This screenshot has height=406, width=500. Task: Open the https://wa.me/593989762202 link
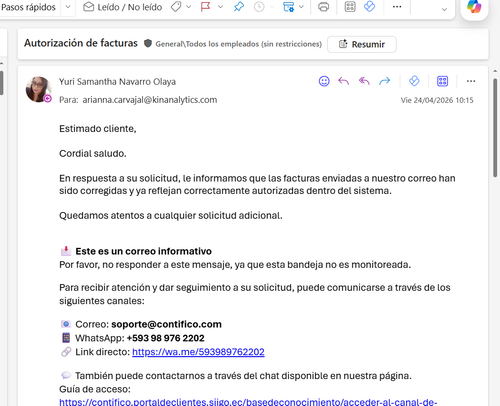click(x=198, y=352)
